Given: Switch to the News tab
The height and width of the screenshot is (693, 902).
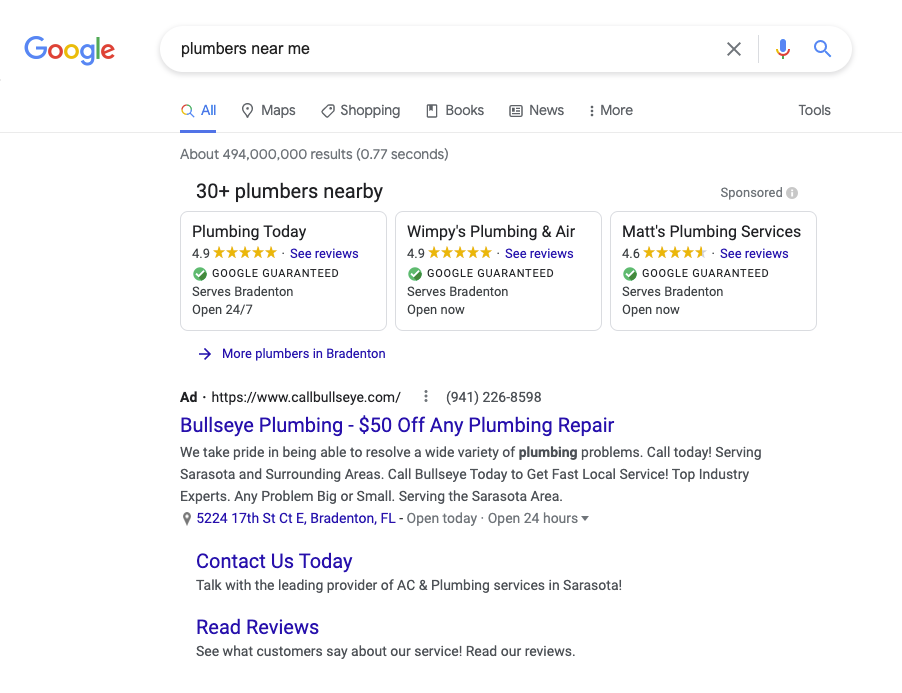Looking at the screenshot, I should pos(536,110).
